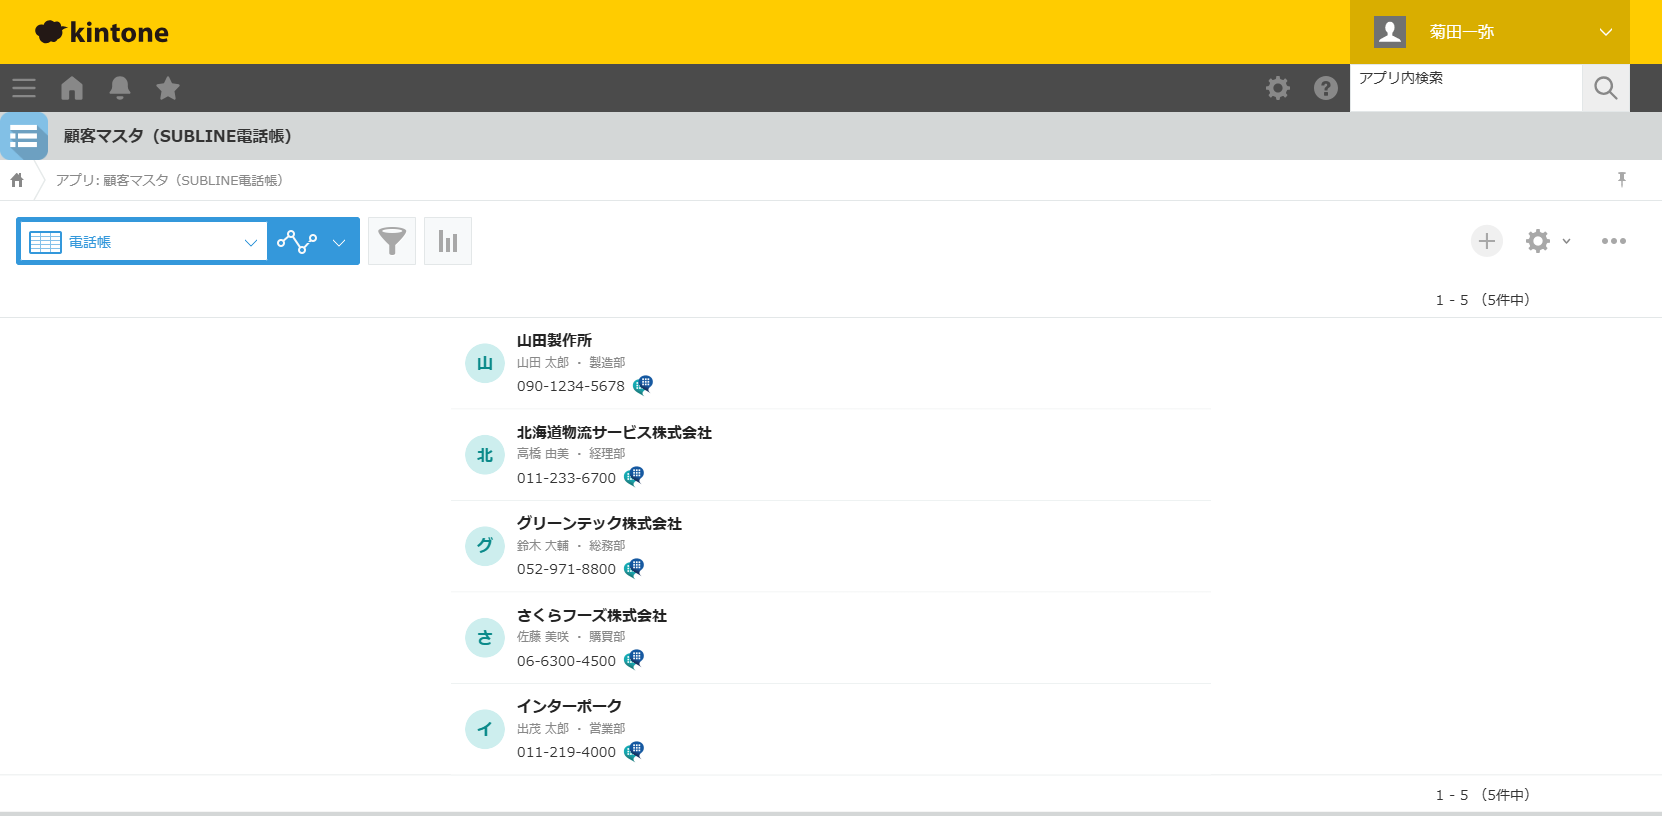This screenshot has width=1662, height=816.
Task: Click the call icon next to 052-971-8800
Action: coord(634,568)
